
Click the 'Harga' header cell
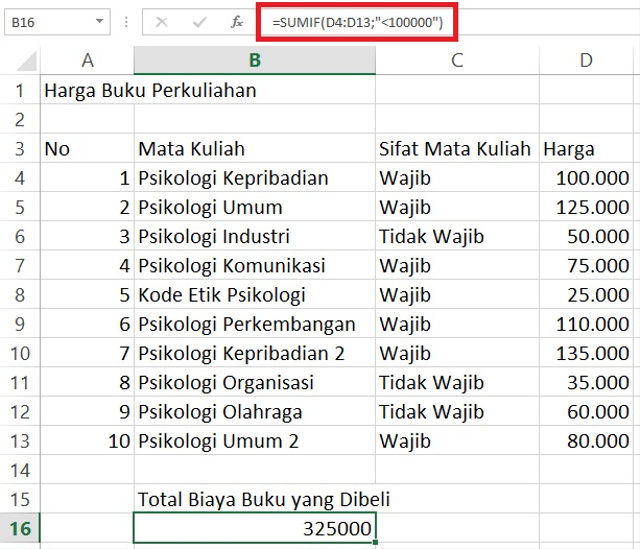[x=586, y=149]
